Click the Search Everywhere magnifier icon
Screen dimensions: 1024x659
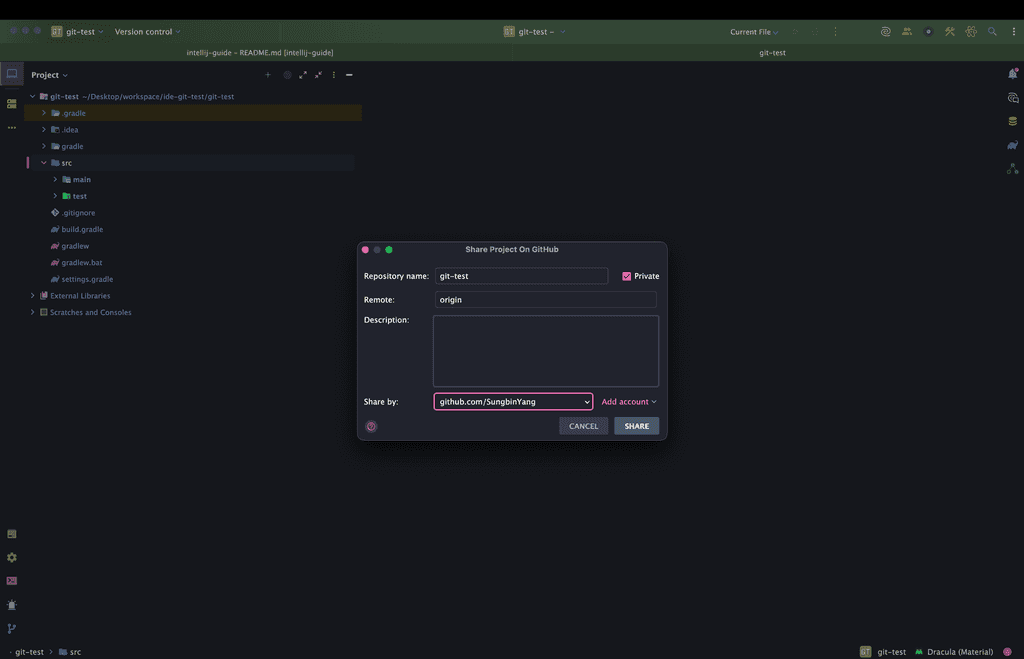point(992,32)
